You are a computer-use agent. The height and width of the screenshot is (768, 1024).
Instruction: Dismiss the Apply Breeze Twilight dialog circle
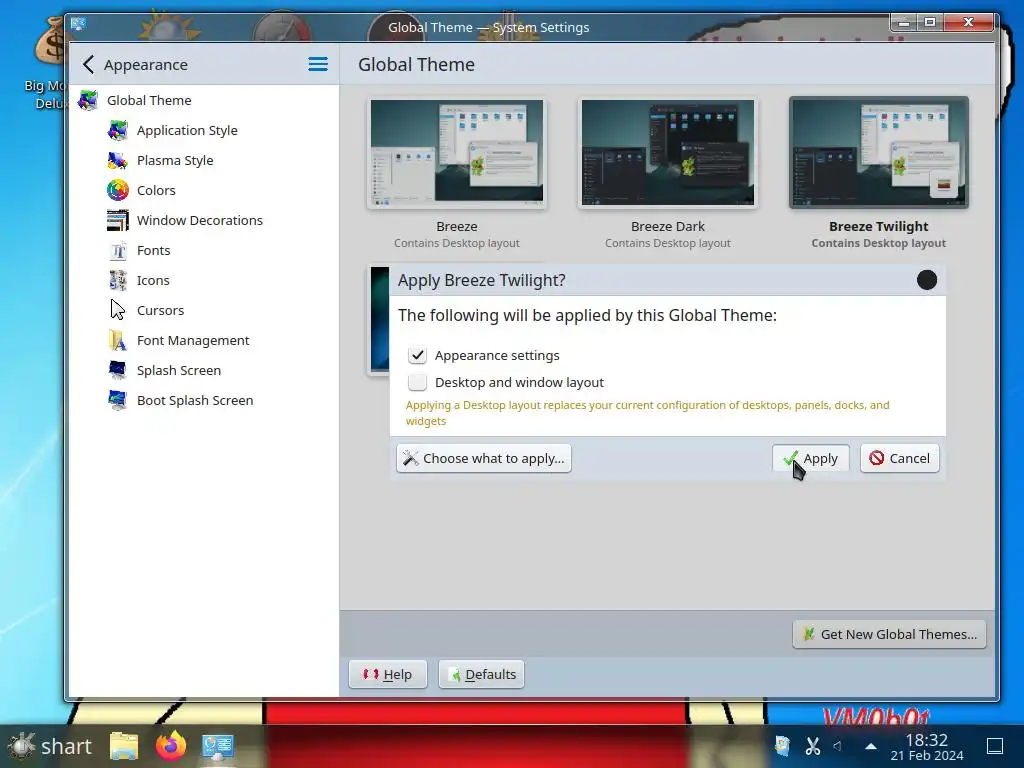coord(927,280)
